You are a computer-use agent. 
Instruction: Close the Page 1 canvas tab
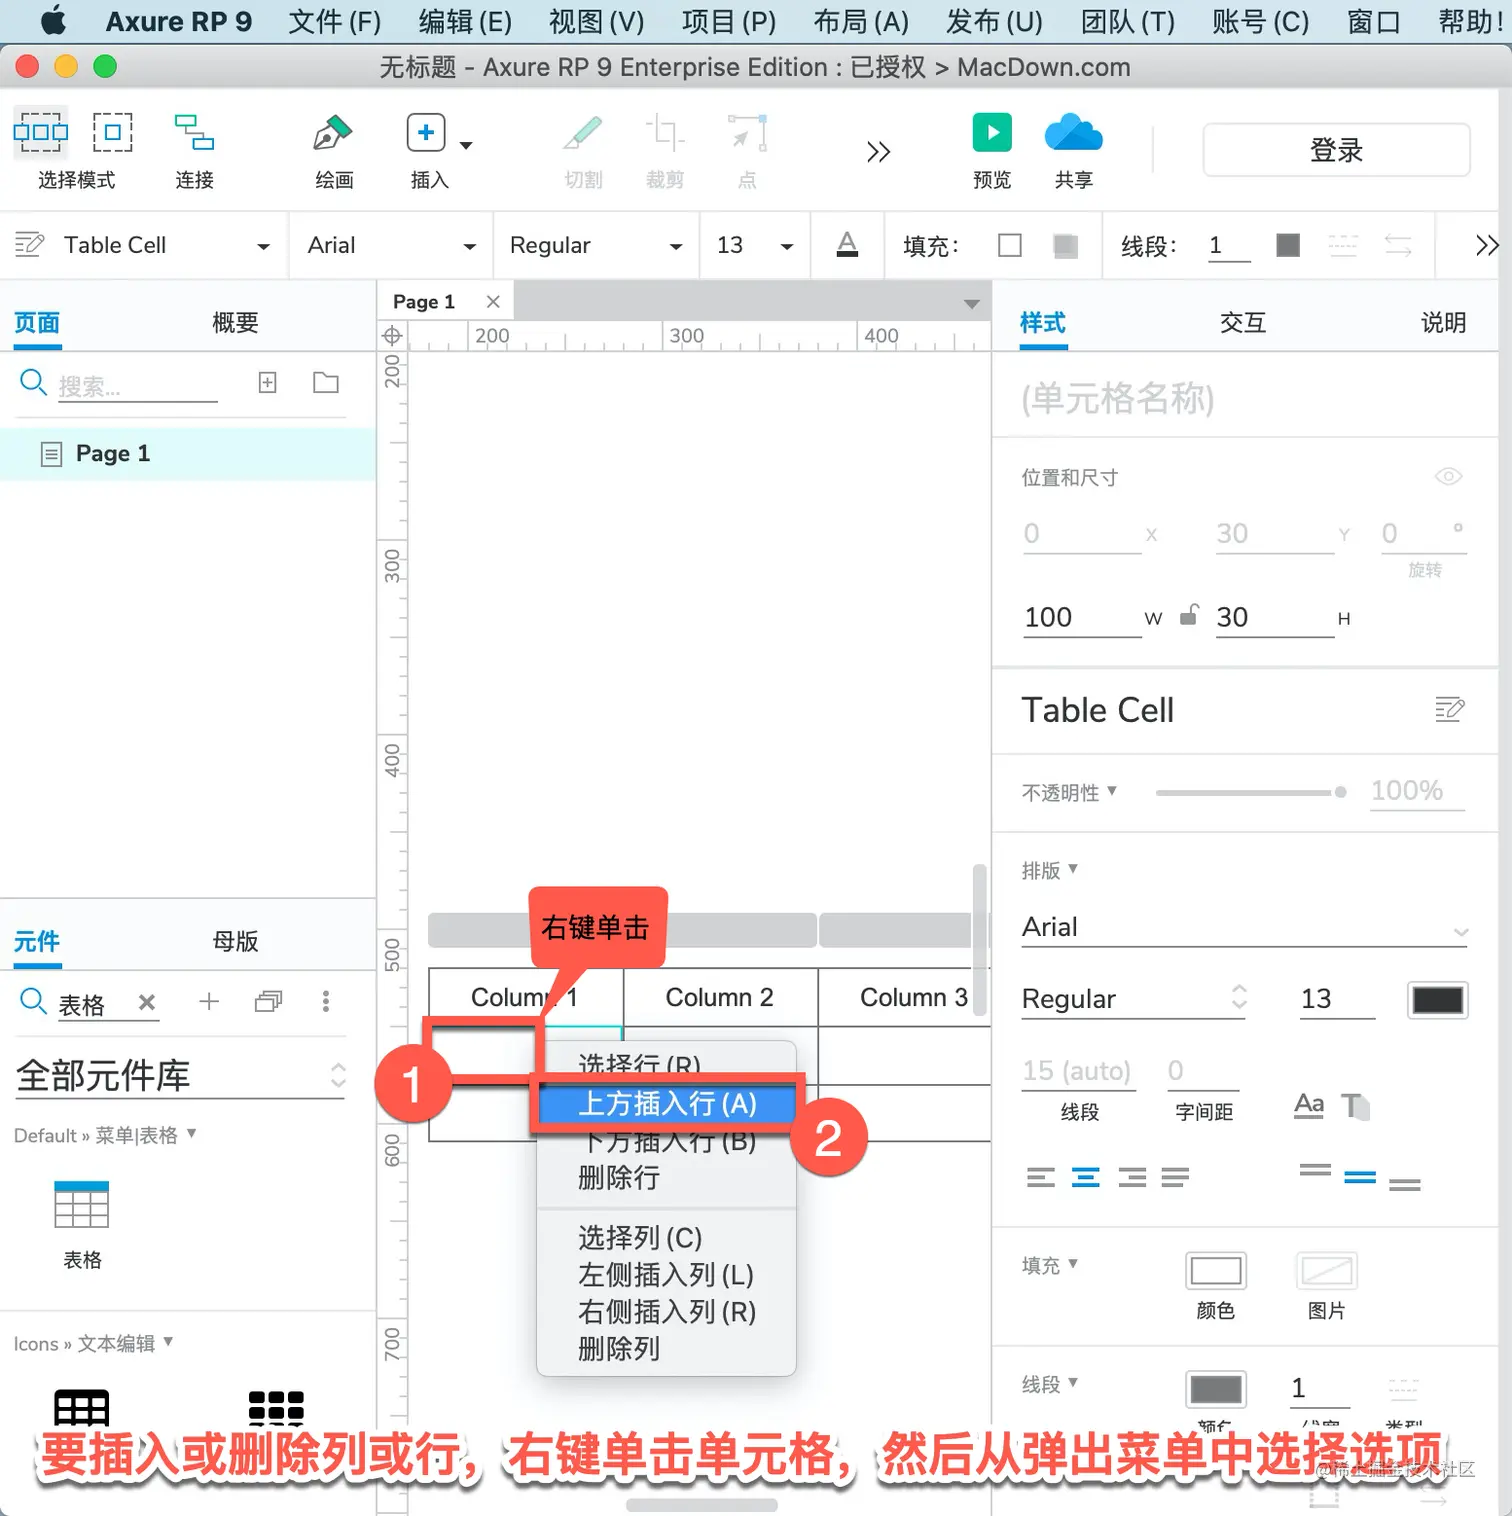(x=492, y=301)
